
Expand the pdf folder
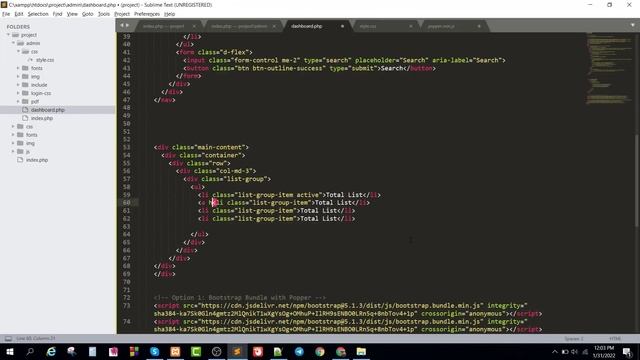(x=18, y=101)
